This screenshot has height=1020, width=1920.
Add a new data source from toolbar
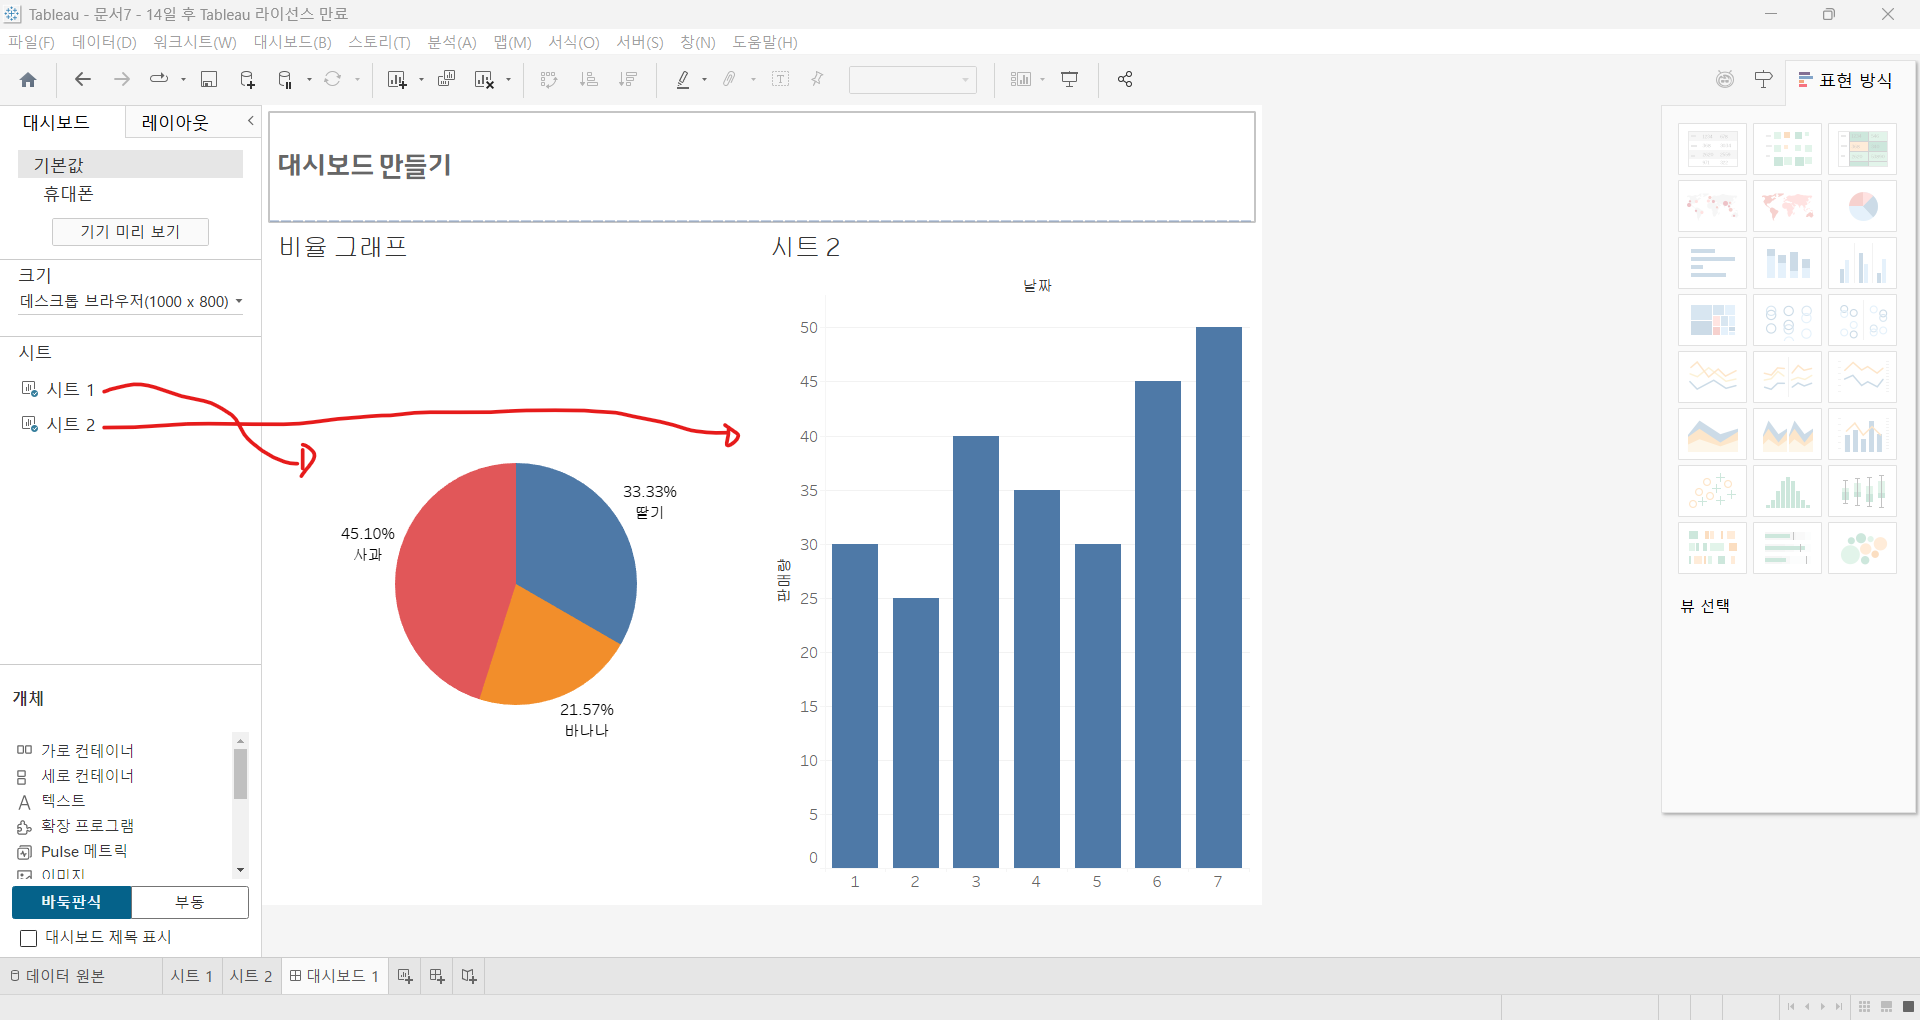coord(248,80)
